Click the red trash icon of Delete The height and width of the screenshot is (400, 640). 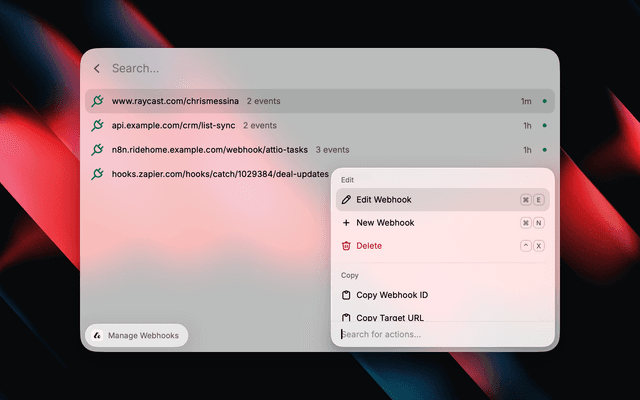(346, 246)
